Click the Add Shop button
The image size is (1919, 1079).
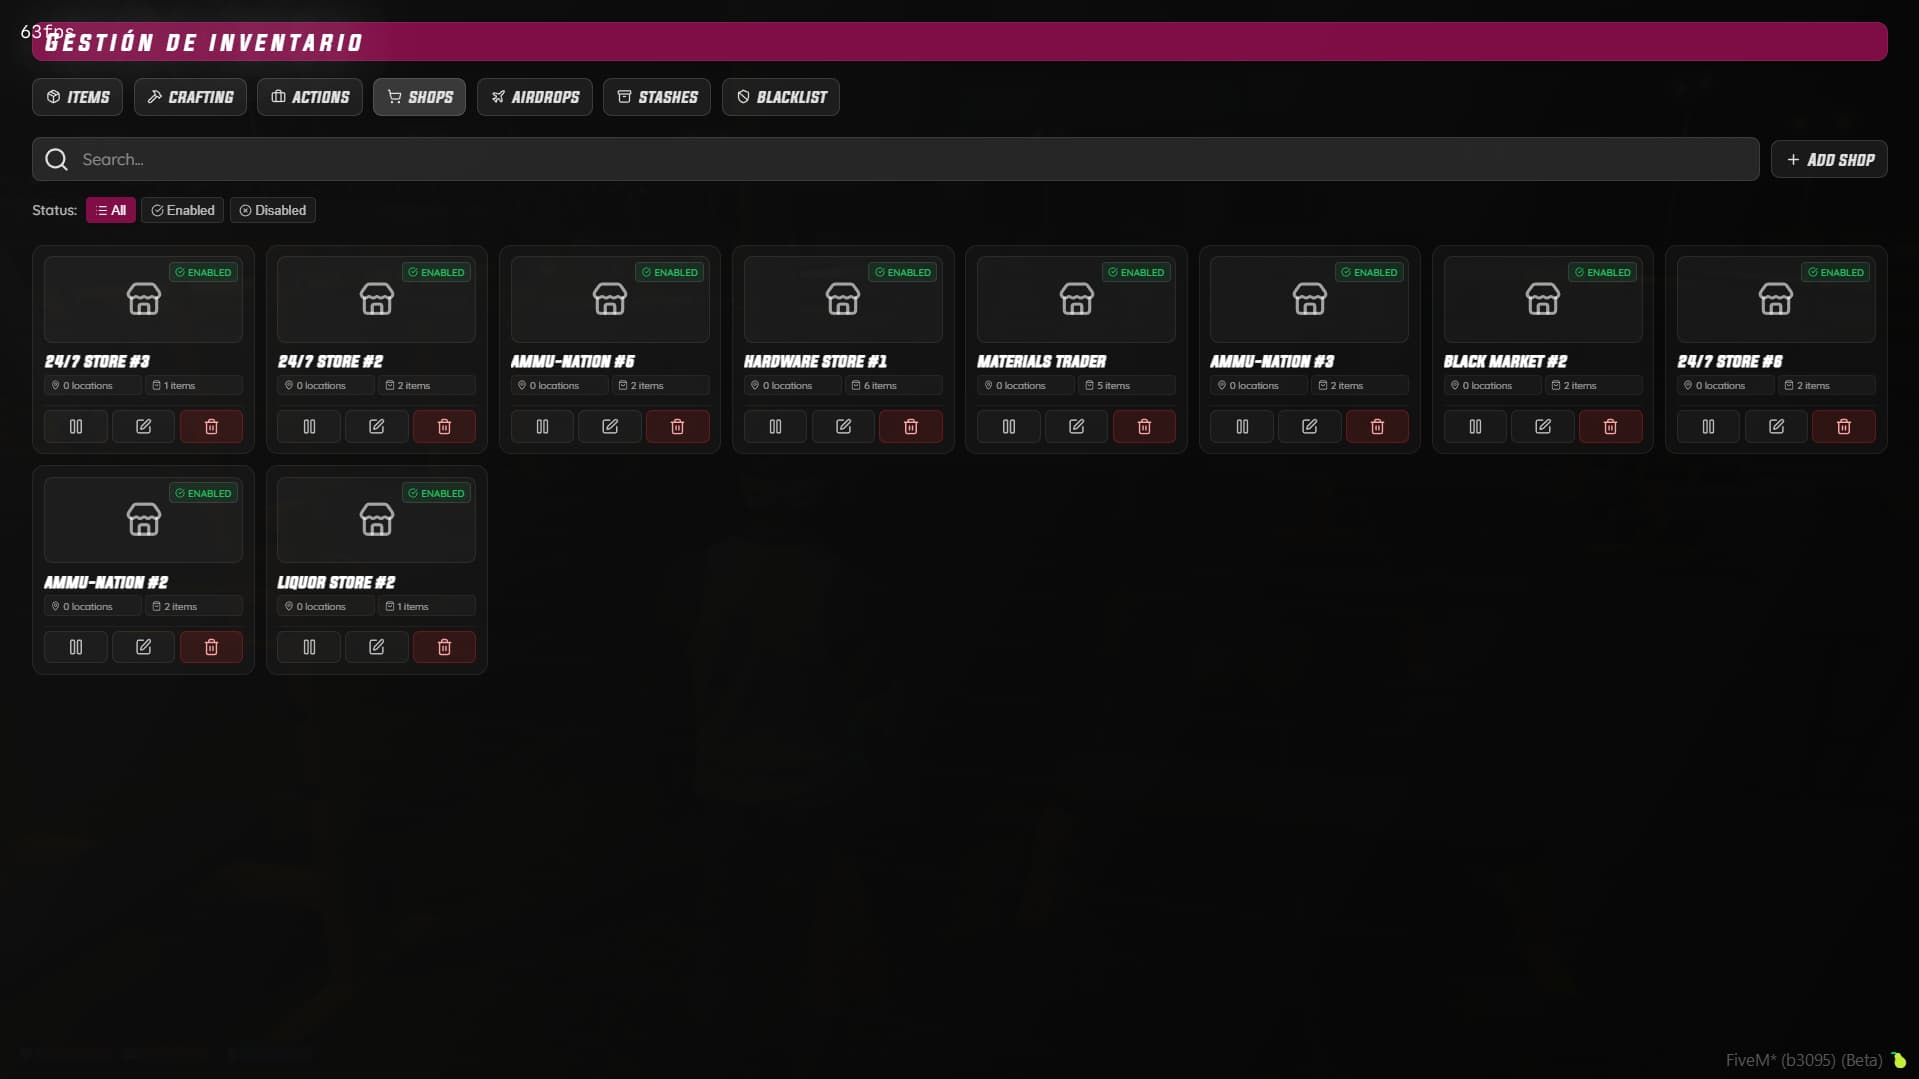pyautogui.click(x=1829, y=159)
